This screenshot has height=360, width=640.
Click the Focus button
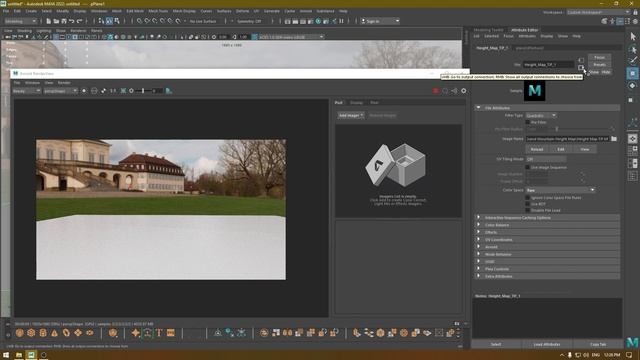click(x=600, y=58)
